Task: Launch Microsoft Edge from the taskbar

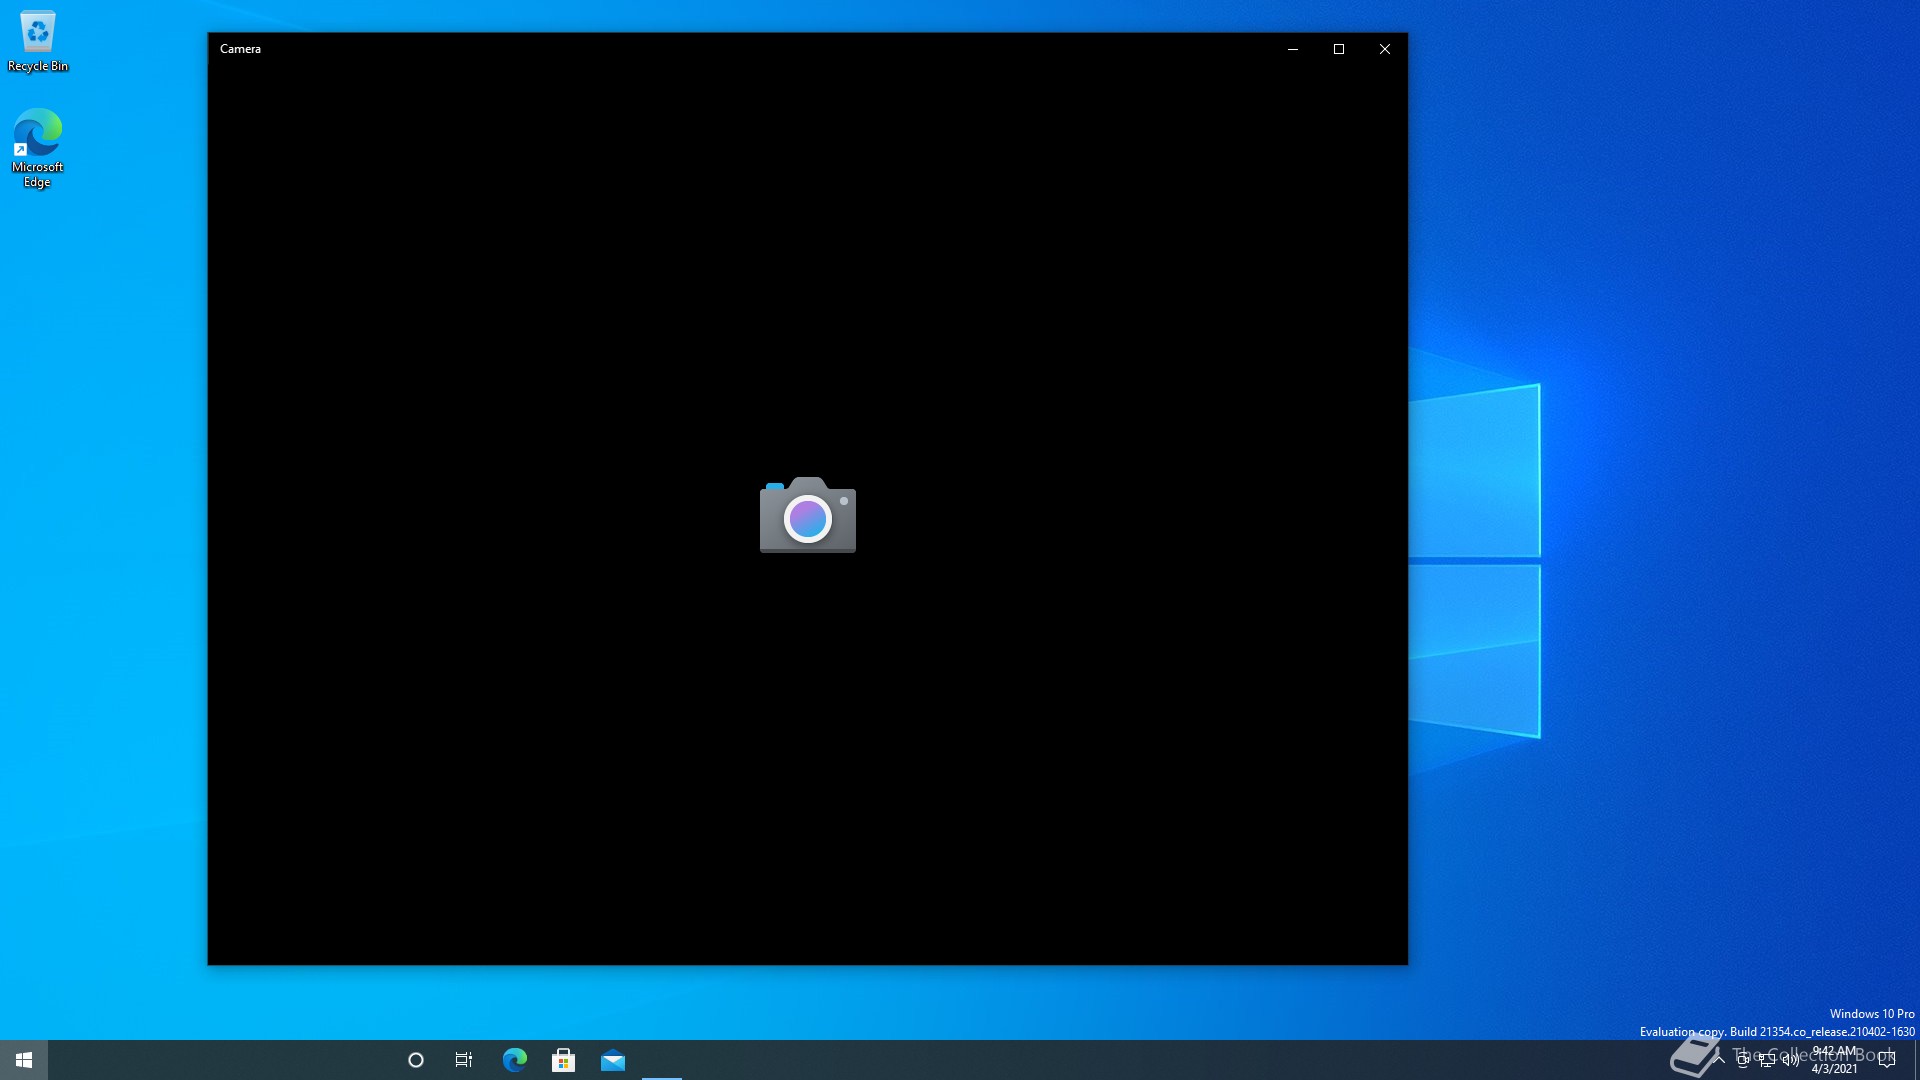Action: click(514, 1060)
